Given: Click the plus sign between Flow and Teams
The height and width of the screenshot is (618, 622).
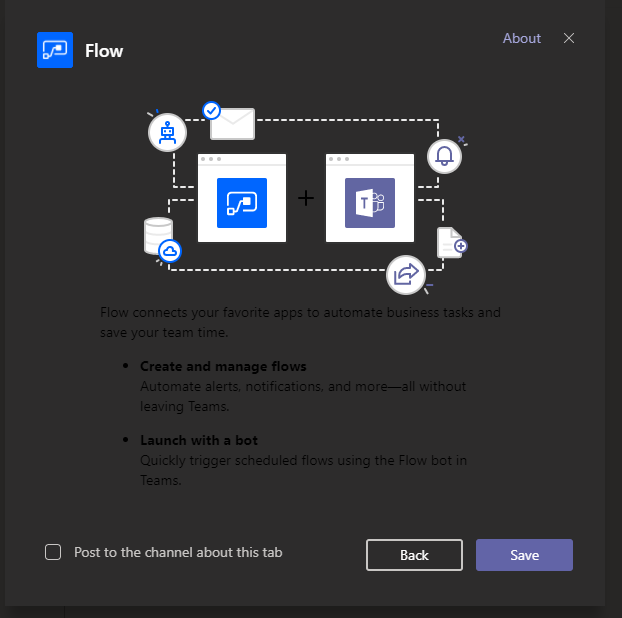Looking at the screenshot, I should [306, 198].
